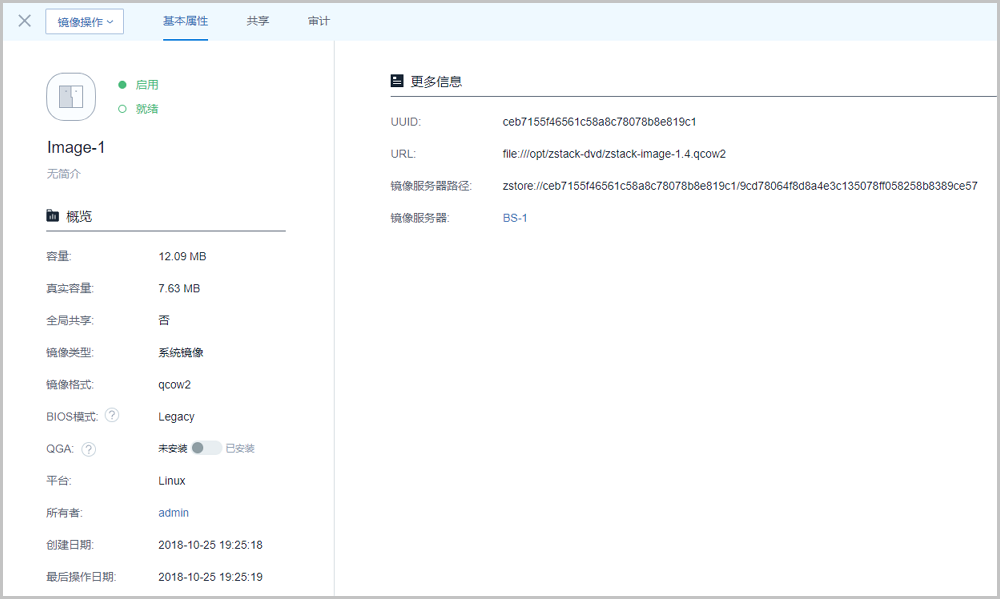Open the 镜像操作 dropdown menu
Viewport: 1000px width, 599px height.
(x=84, y=22)
